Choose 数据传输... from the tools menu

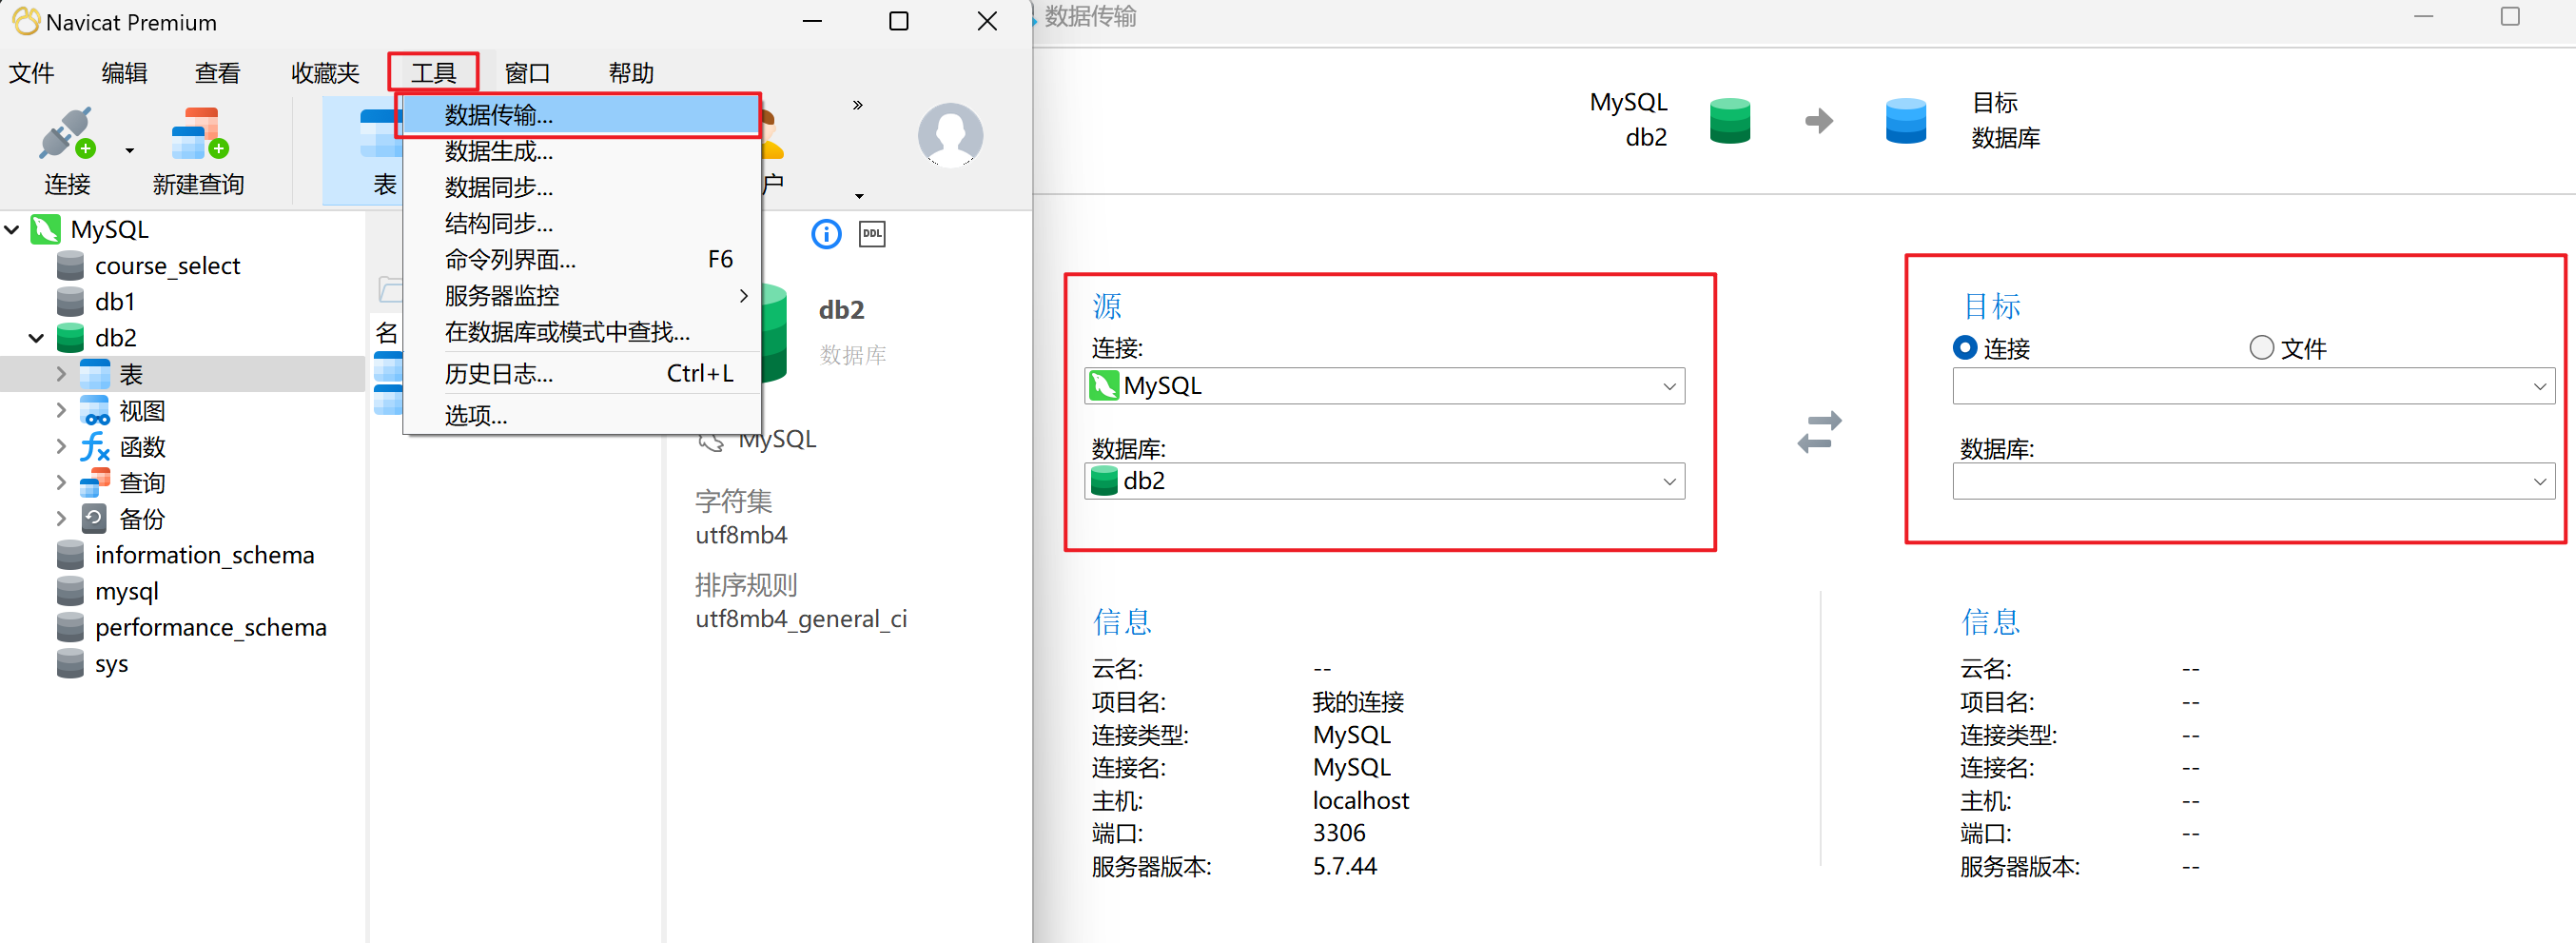(x=580, y=115)
